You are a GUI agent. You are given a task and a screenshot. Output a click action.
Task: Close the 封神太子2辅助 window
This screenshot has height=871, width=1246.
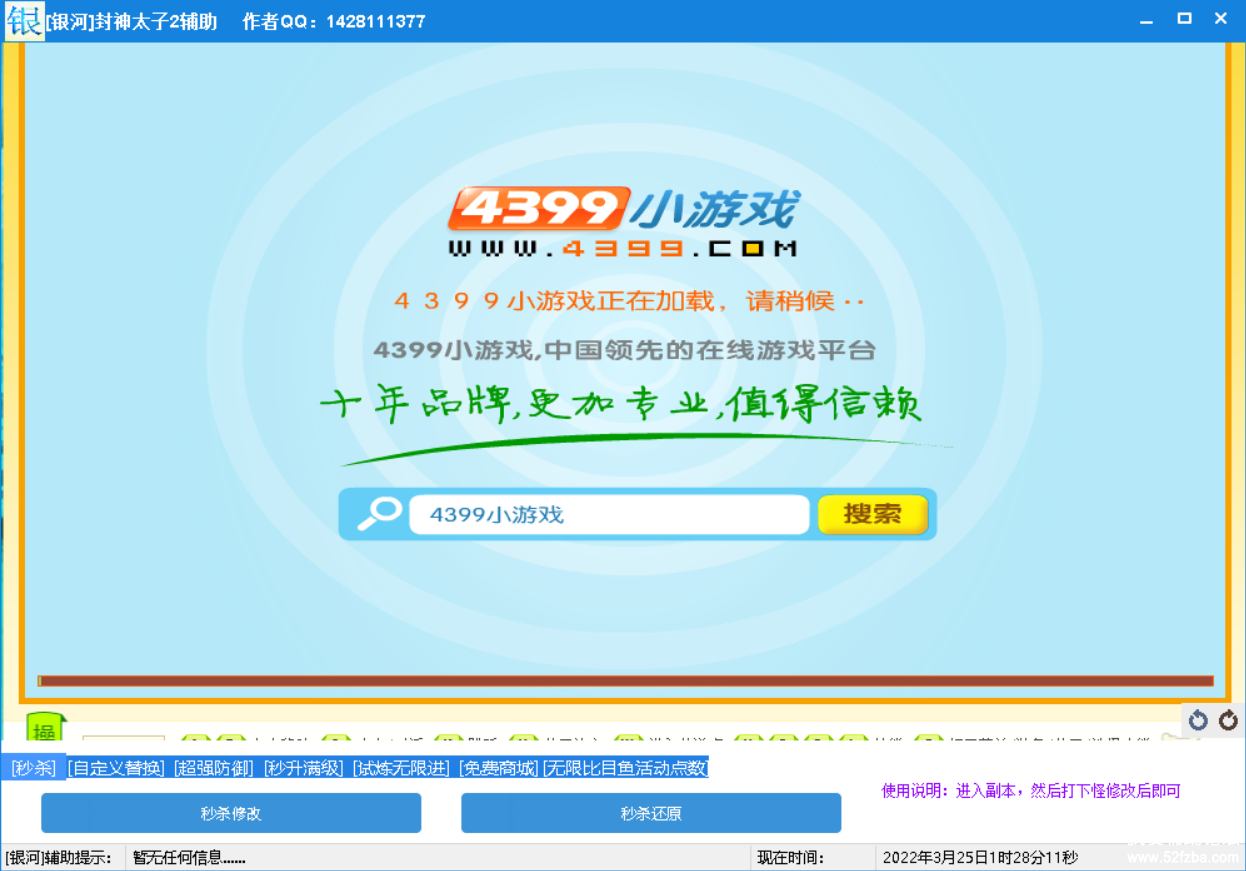pyautogui.click(x=1221, y=19)
